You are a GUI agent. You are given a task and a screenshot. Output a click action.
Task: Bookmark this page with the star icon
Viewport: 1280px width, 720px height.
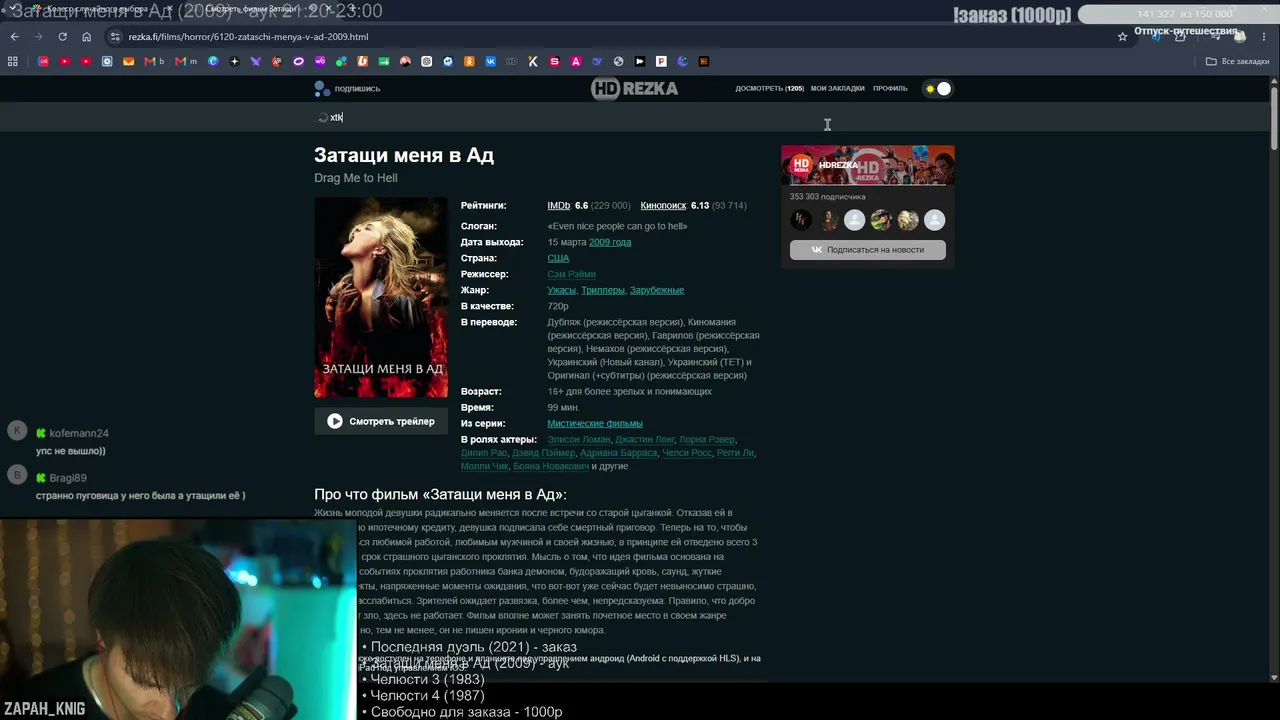pos(1122,37)
